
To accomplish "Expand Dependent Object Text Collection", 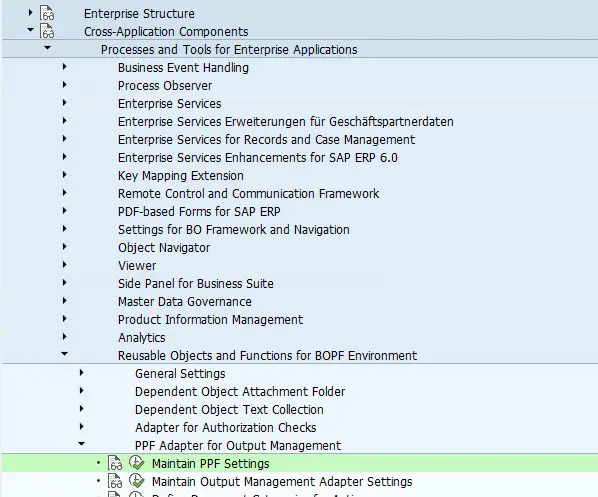I will (81, 409).
